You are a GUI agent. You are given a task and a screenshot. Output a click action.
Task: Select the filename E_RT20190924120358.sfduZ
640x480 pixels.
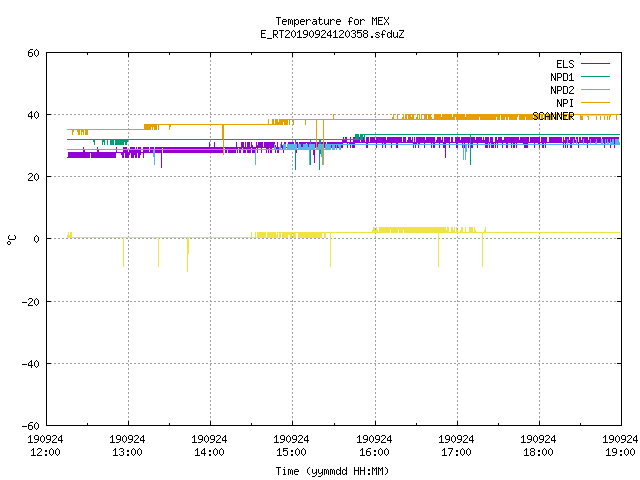[332, 34]
